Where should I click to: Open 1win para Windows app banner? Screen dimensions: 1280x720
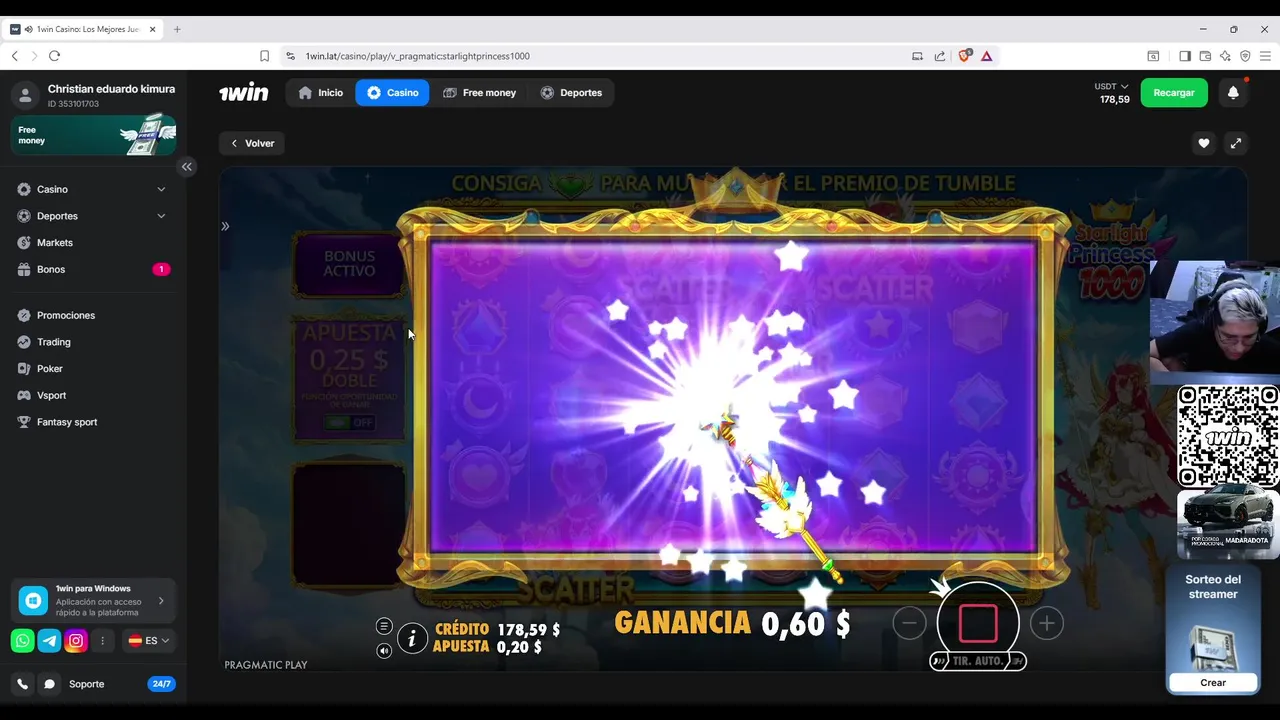pyautogui.click(x=94, y=600)
